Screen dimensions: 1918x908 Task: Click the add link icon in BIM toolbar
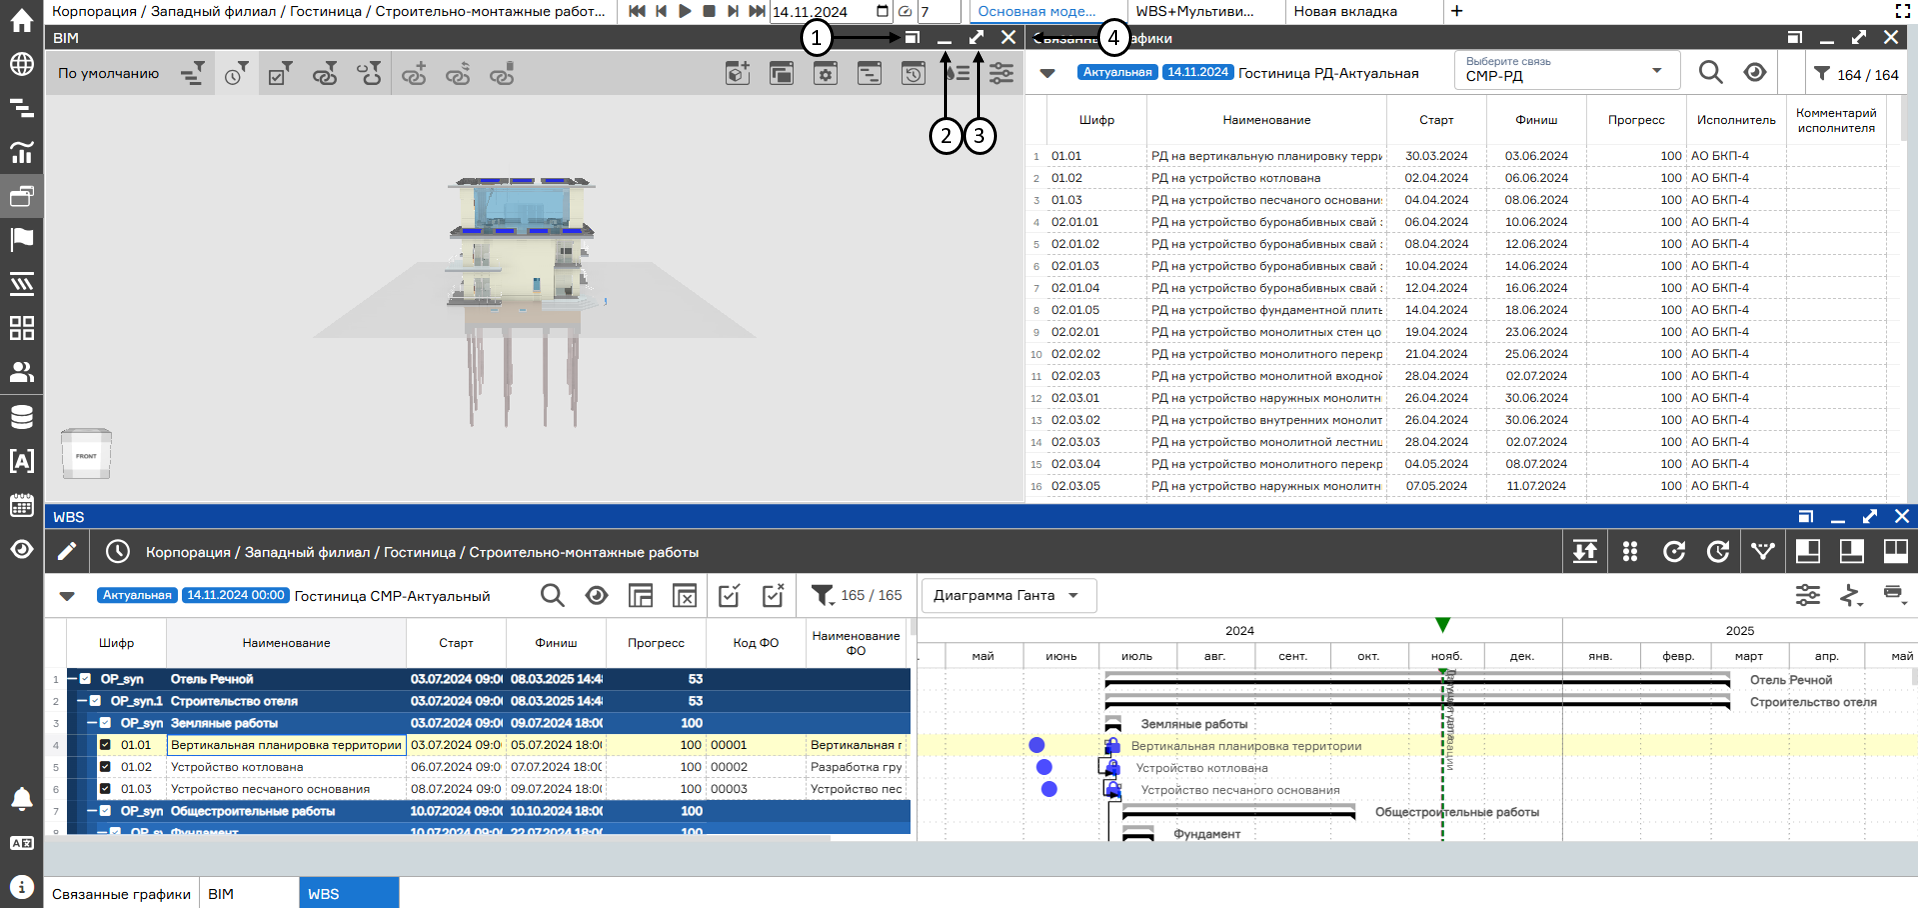(413, 74)
